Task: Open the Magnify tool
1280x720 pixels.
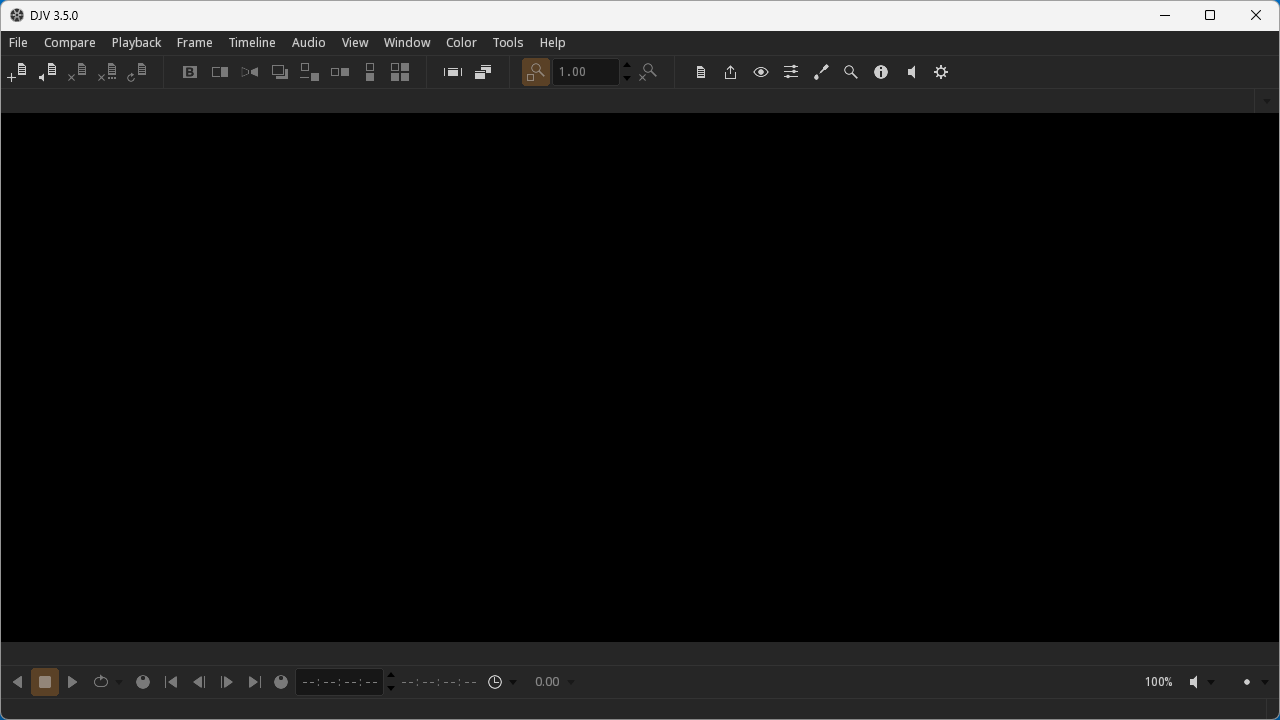Action: [851, 72]
